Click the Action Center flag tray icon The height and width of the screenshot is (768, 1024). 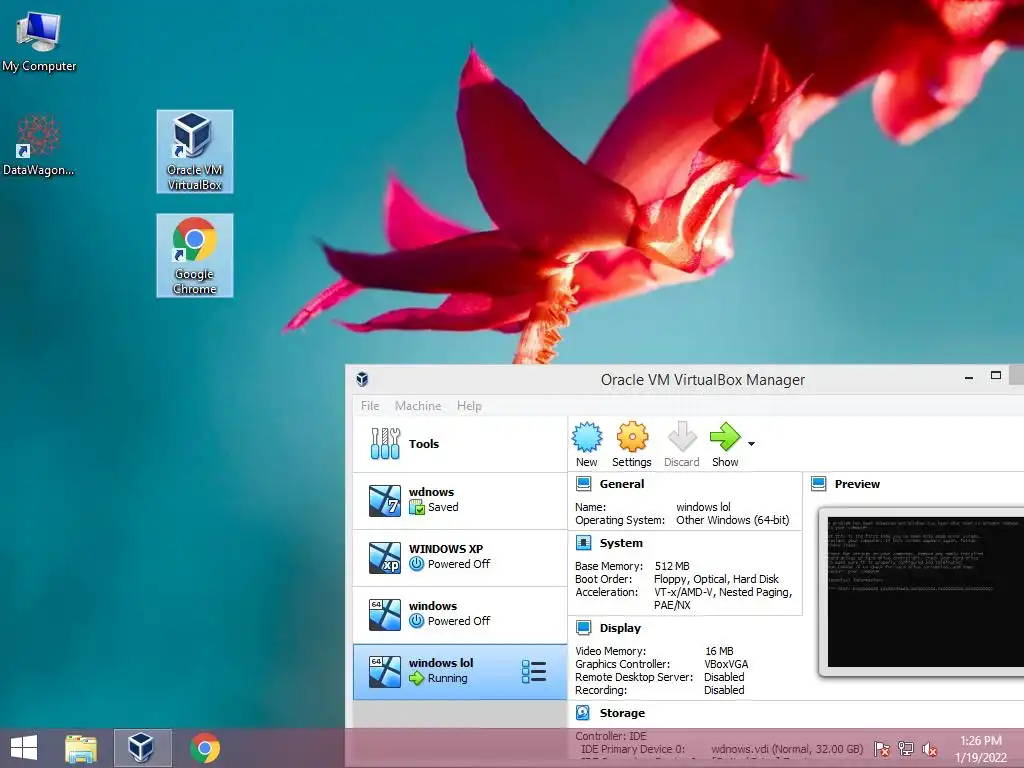882,749
